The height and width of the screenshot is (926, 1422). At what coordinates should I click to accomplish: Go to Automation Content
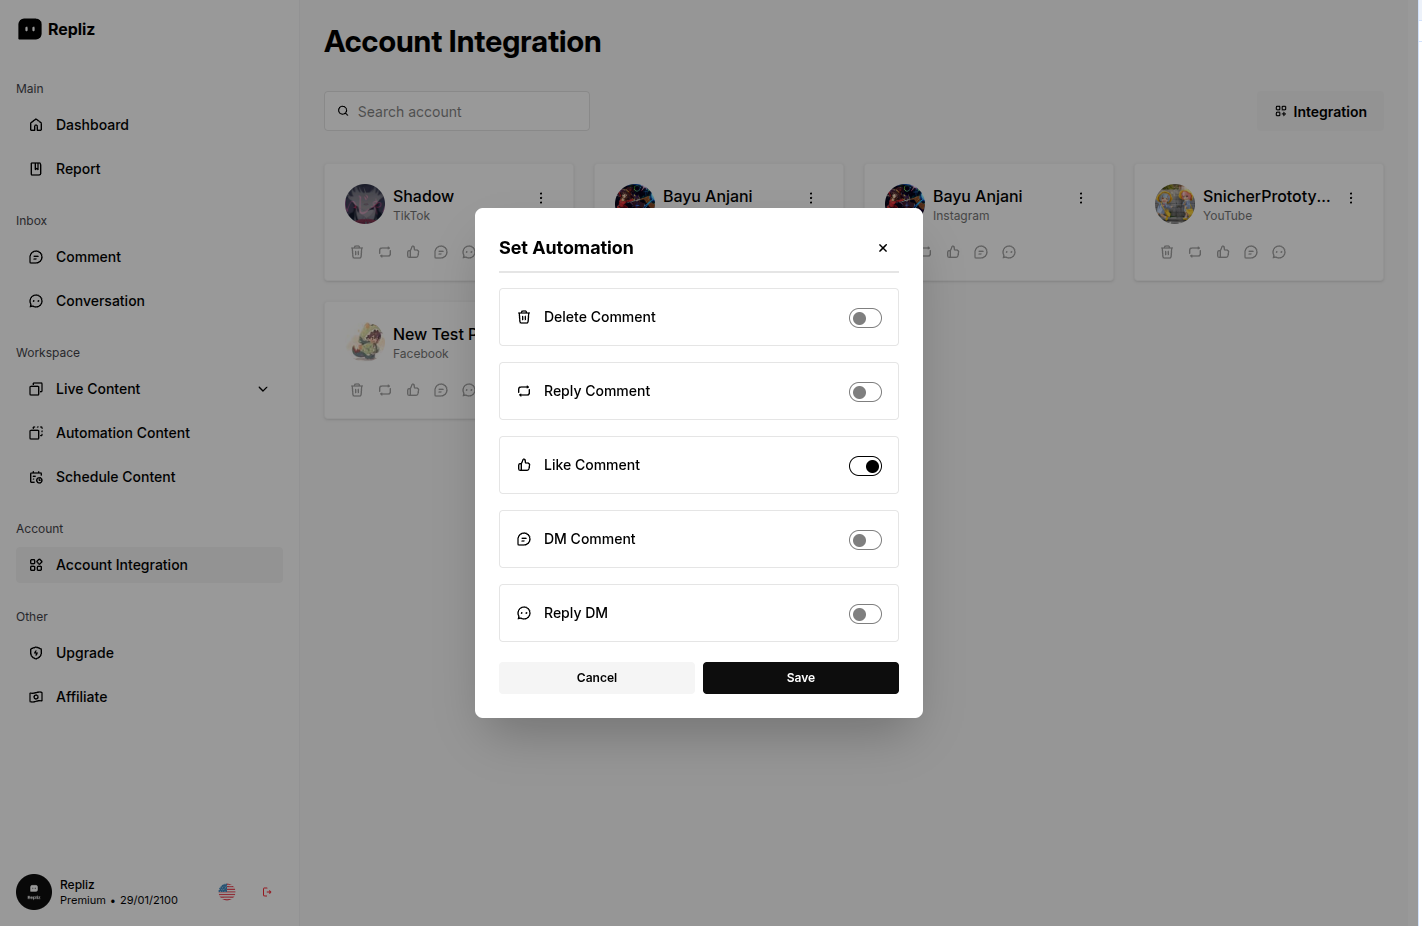[122, 433]
